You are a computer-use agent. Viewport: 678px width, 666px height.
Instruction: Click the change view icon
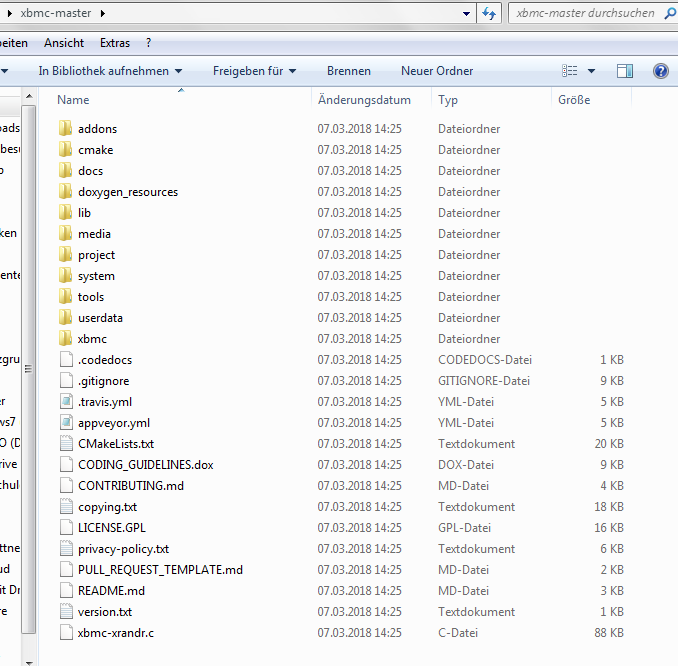click(x=569, y=70)
